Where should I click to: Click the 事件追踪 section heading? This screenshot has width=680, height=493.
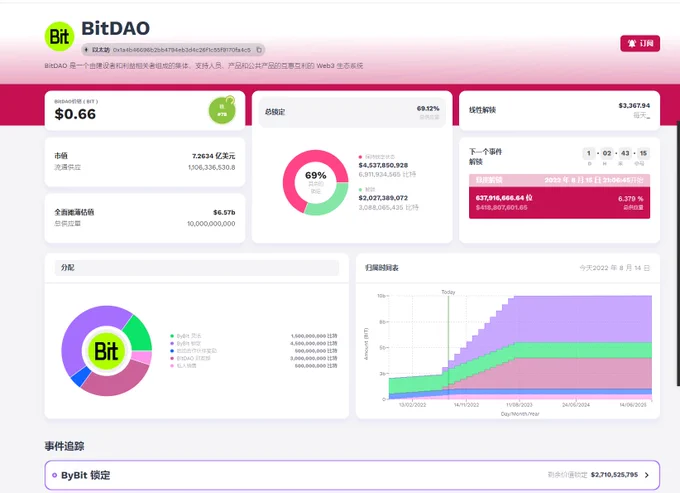click(x=64, y=446)
